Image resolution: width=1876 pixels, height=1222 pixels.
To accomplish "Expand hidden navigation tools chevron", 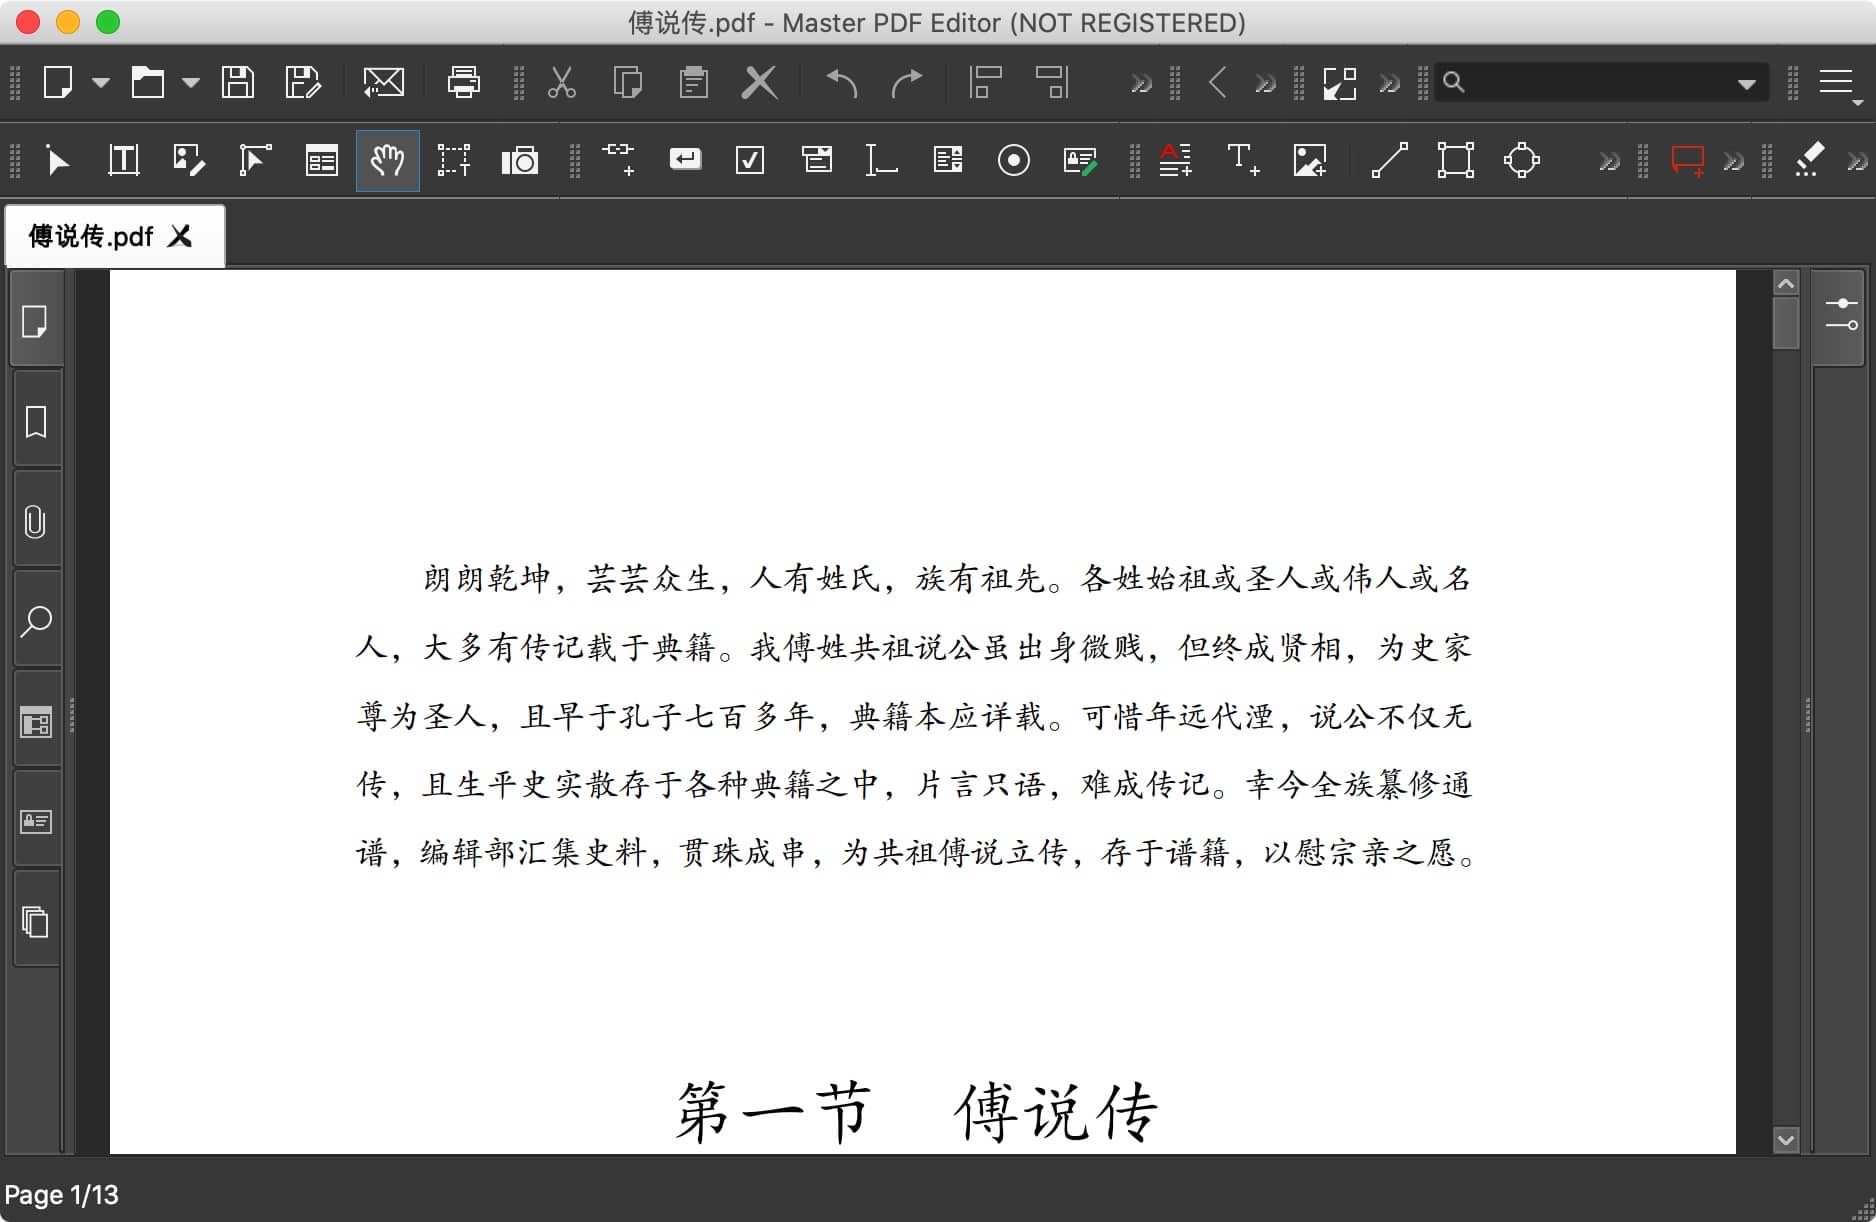I will 1265,83.
